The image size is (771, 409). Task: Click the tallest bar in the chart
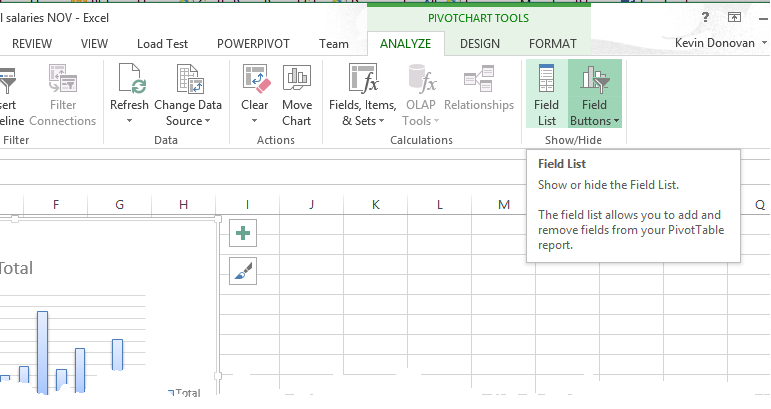tap(43, 352)
